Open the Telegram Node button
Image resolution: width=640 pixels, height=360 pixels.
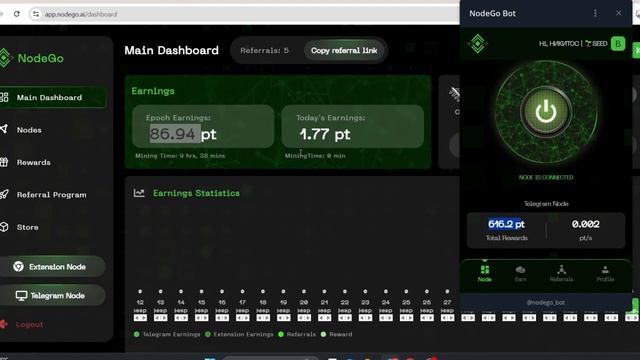(x=53, y=295)
